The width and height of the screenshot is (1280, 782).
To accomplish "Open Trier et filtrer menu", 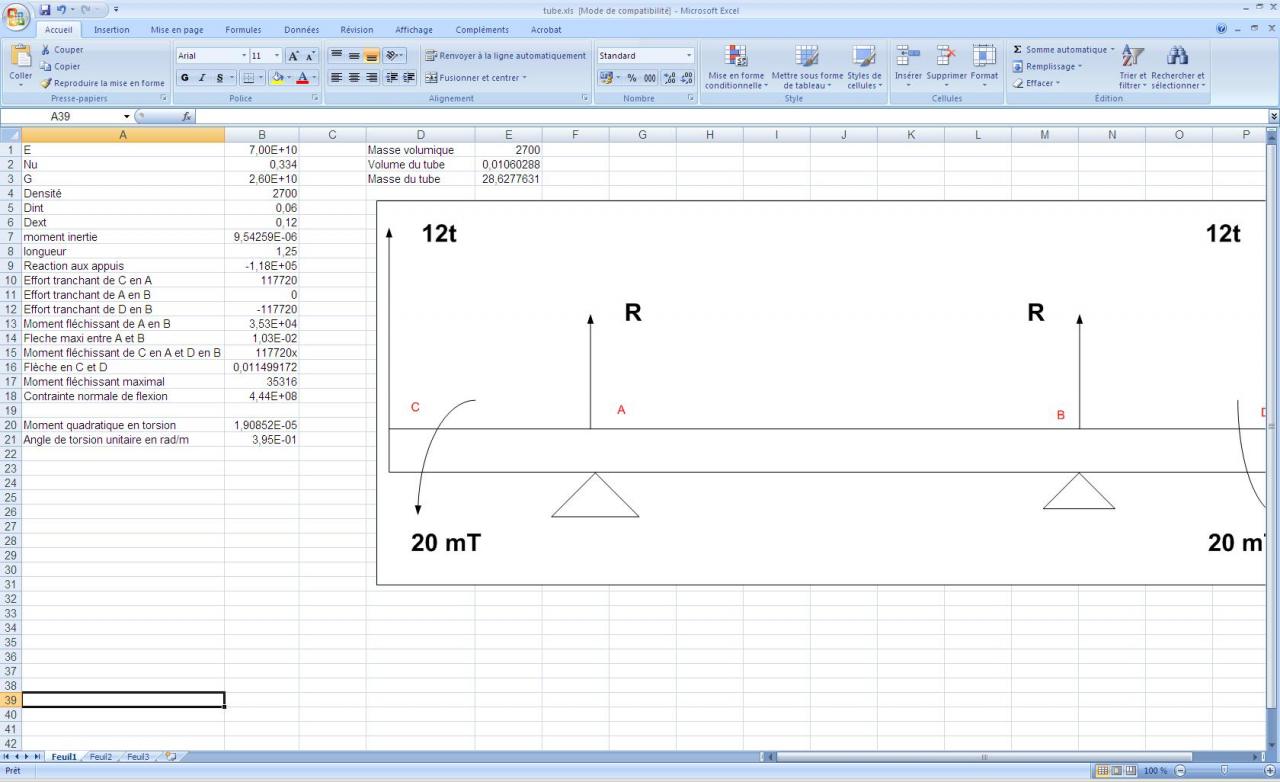I will click(1132, 67).
